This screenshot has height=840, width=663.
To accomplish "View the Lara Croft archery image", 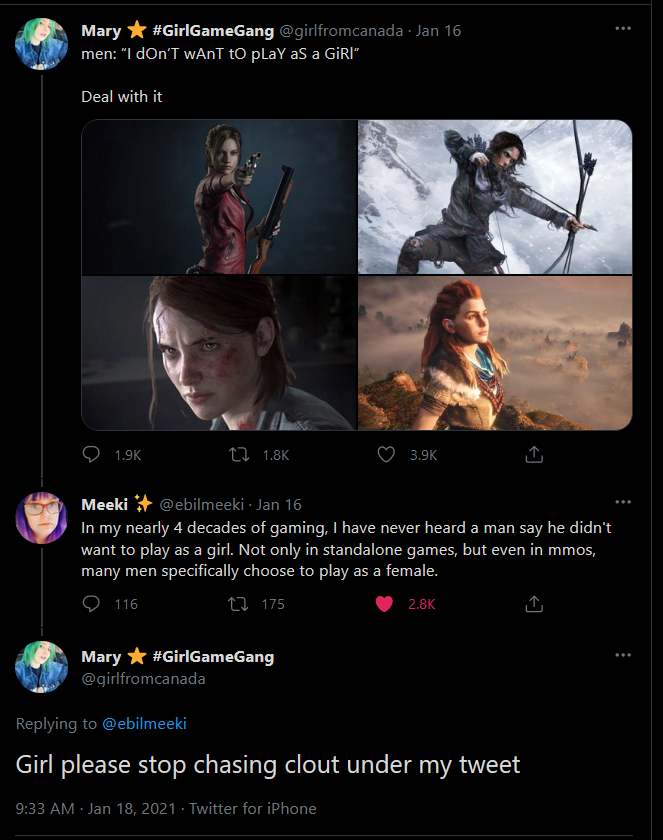I will pyautogui.click(x=495, y=197).
